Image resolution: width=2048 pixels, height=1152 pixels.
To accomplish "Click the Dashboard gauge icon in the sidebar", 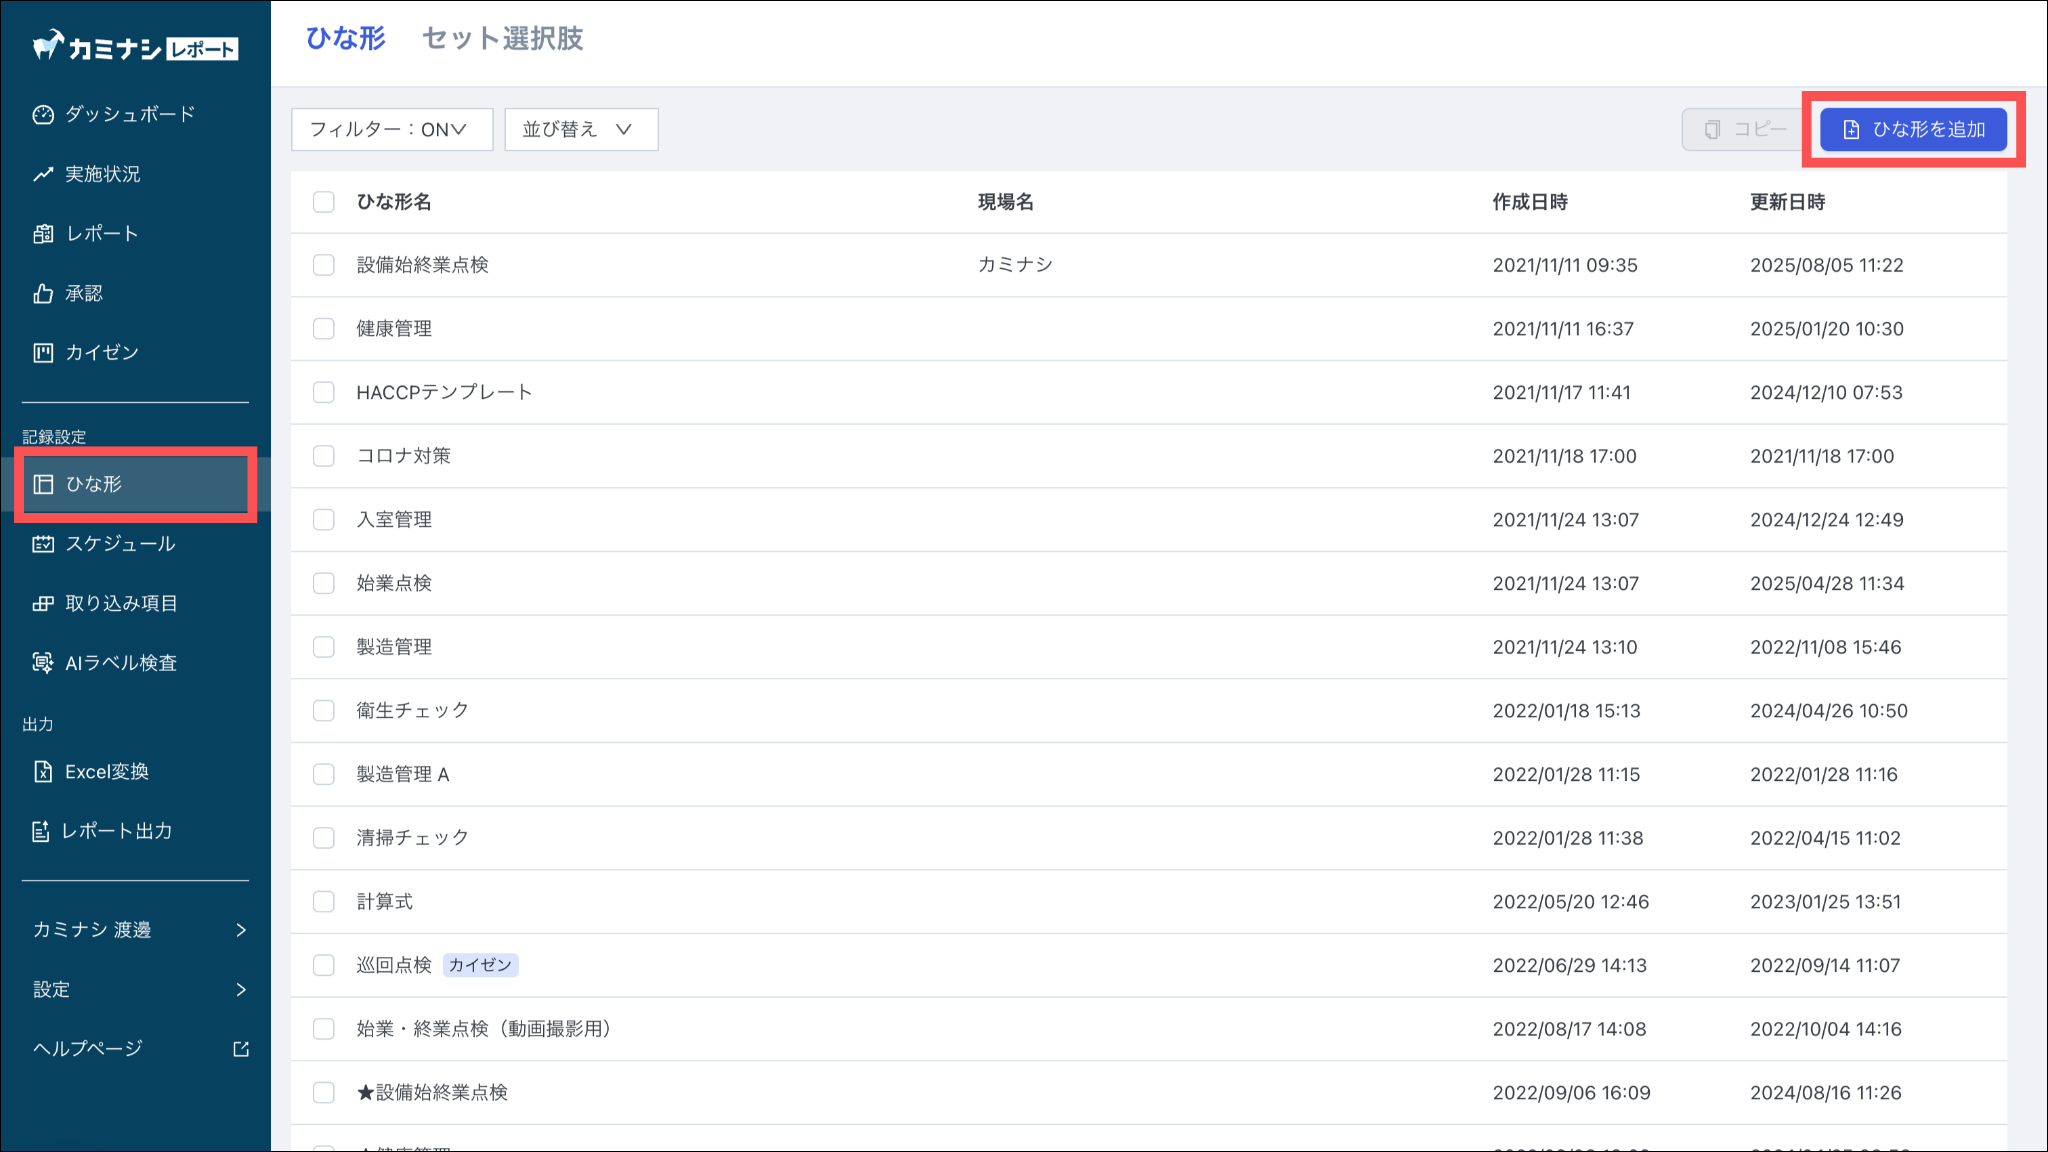I will pyautogui.click(x=42, y=115).
